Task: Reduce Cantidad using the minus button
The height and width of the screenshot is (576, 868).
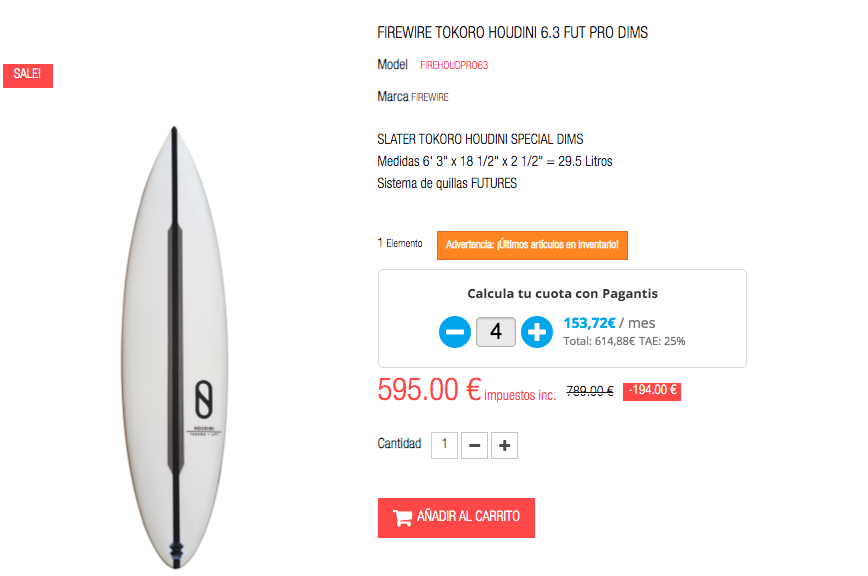Action: 474,445
